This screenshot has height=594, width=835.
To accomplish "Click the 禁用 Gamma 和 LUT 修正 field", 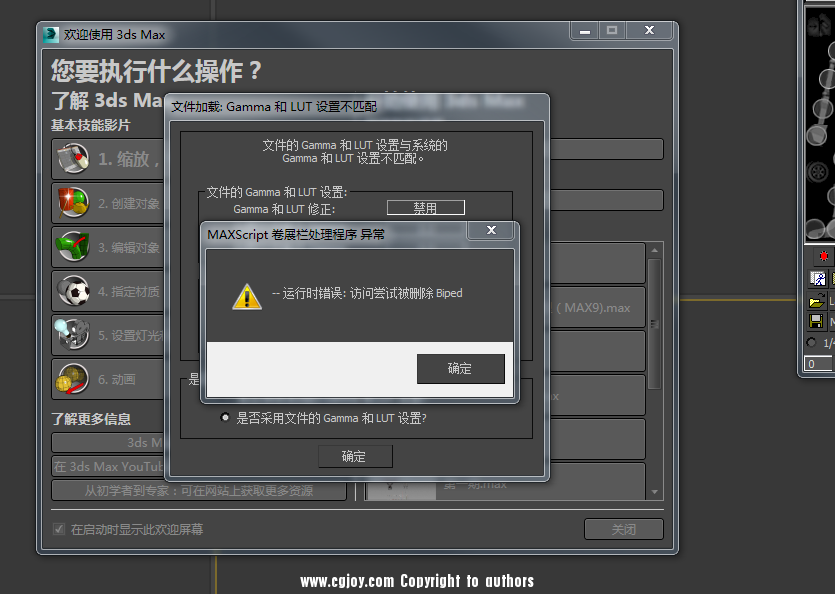I will (425, 208).
